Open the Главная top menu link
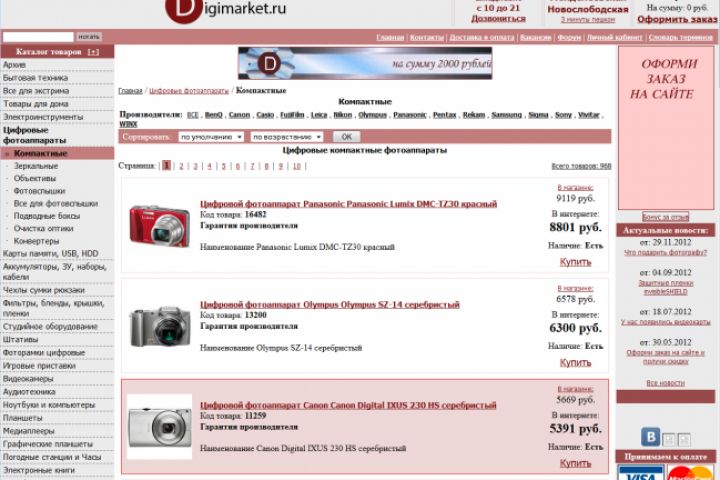Viewport: 720px width, 480px height. pyautogui.click(x=390, y=38)
